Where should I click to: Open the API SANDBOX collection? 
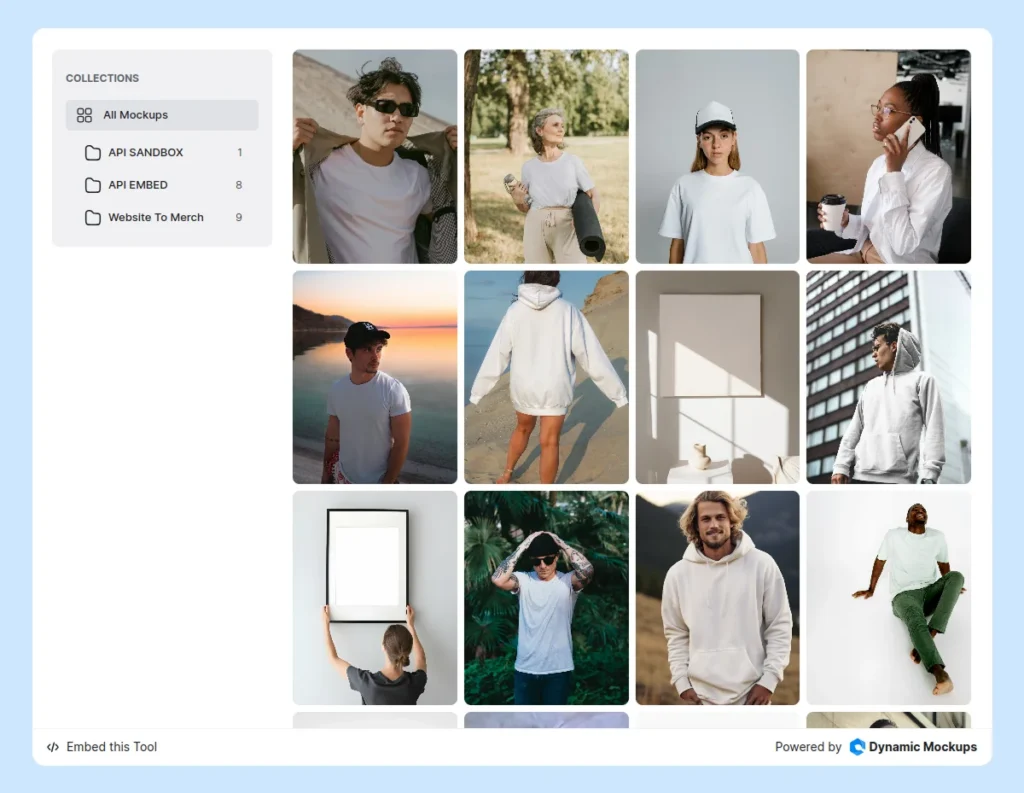click(162, 152)
